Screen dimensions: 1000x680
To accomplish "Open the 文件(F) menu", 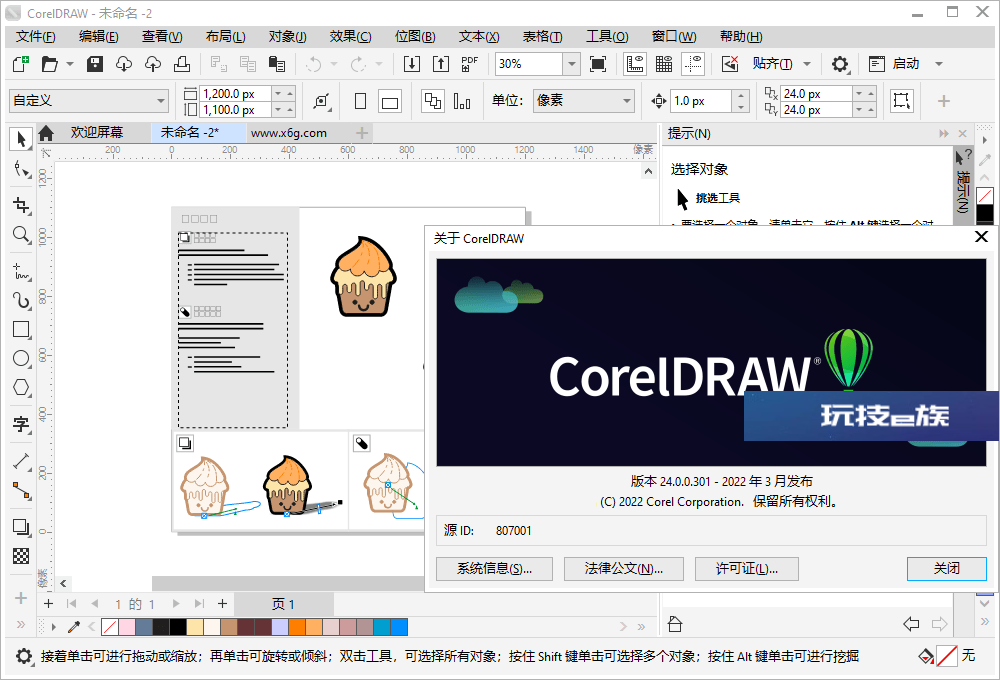I will click(x=36, y=36).
